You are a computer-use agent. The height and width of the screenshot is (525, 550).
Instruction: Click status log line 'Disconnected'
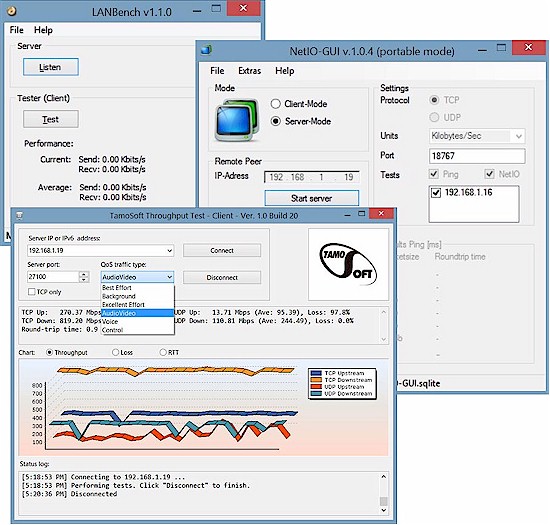tap(69, 494)
